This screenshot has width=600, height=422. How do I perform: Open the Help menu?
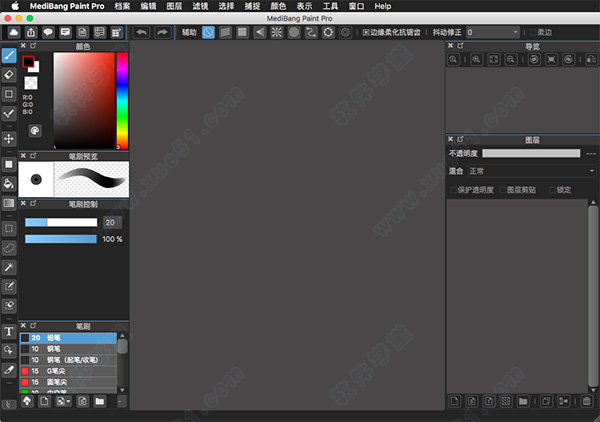click(x=383, y=6)
